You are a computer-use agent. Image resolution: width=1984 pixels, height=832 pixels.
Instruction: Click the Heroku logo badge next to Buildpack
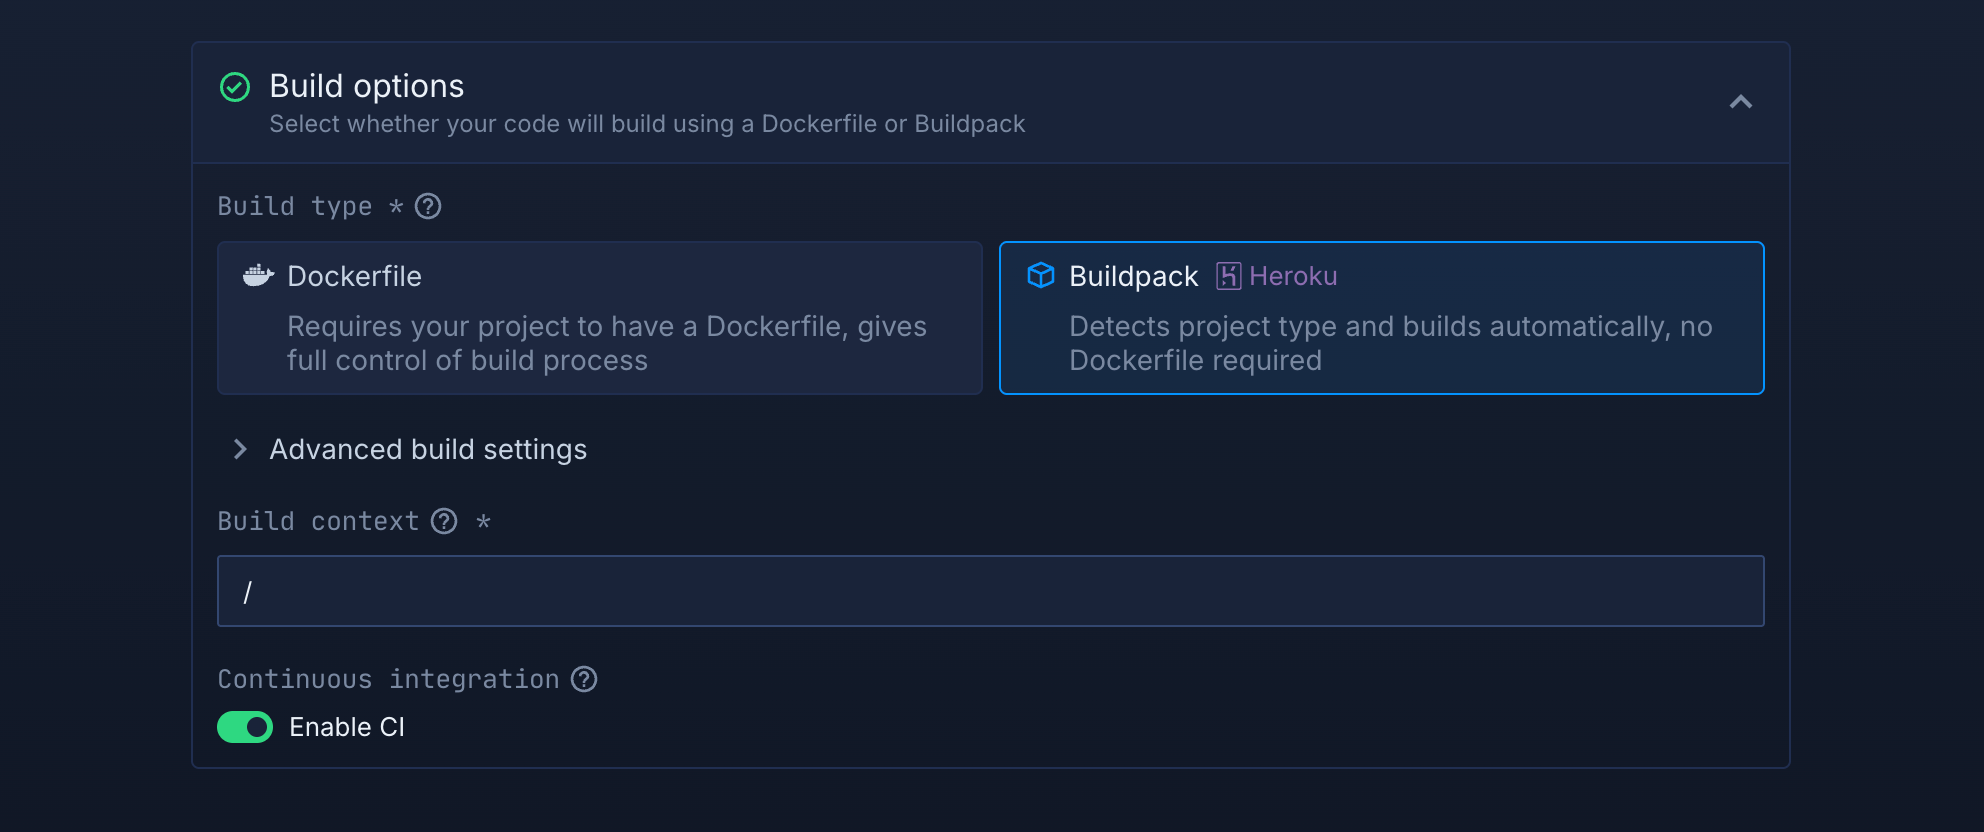1228,276
